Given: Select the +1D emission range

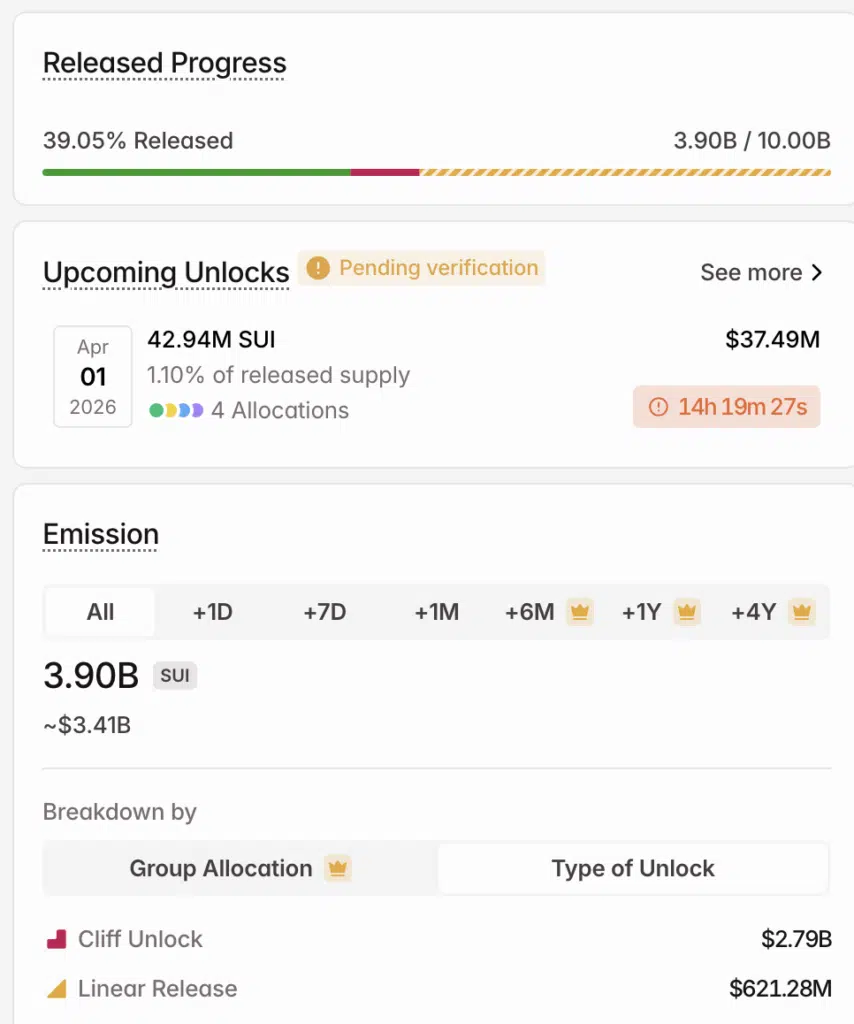Looking at the screenshot, I should (212, 612).
